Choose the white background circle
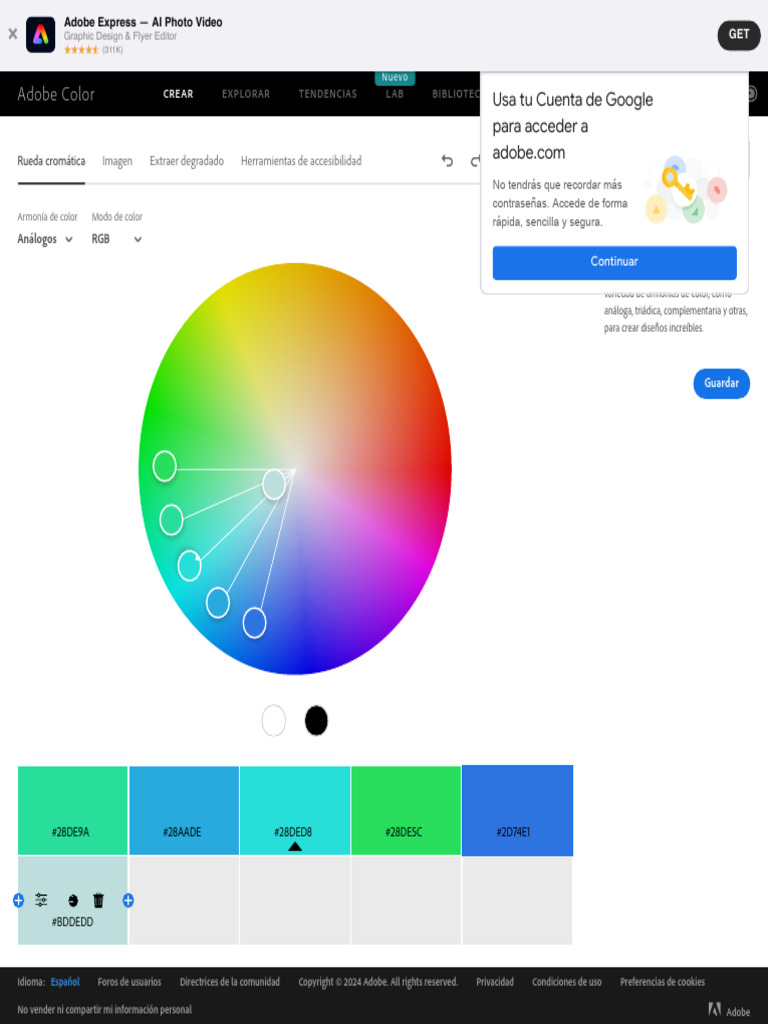Viewport: 768px width, 1024px height. coord(274,721)
